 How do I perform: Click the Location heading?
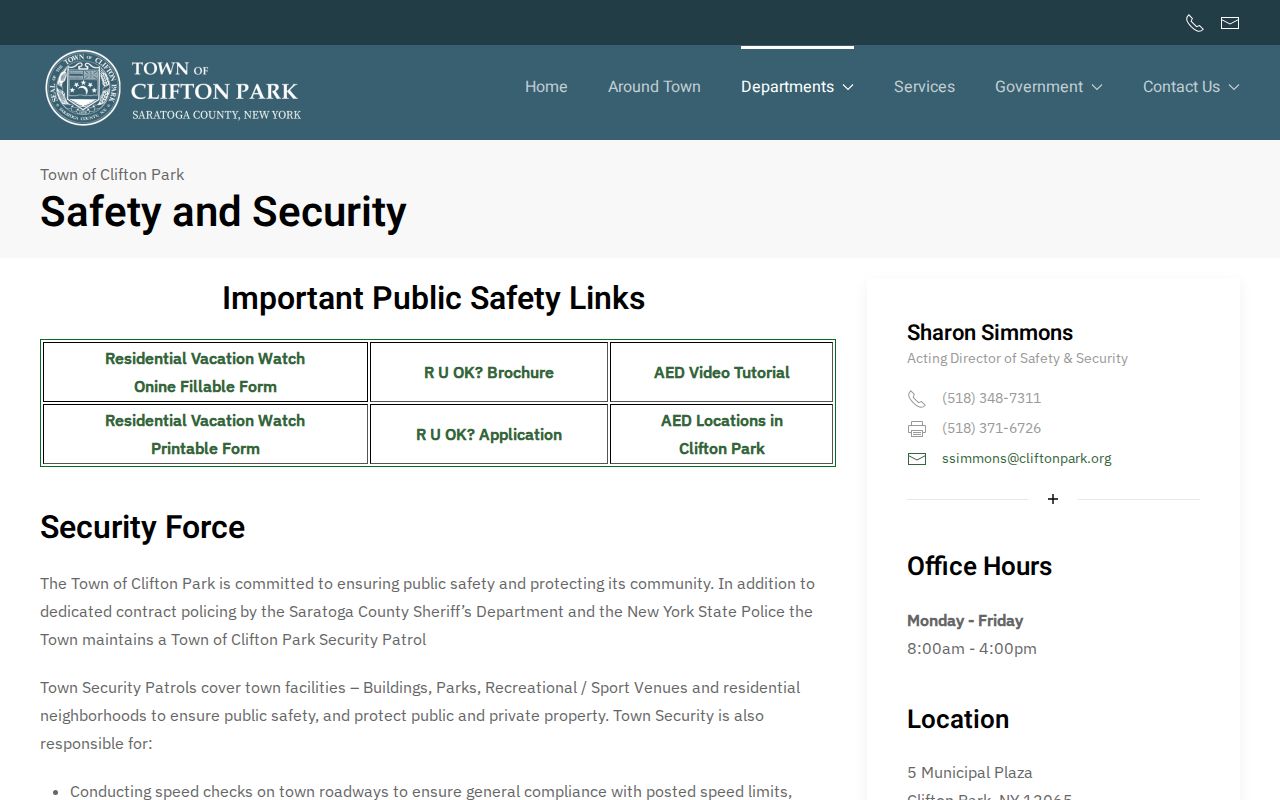[958, 719]
